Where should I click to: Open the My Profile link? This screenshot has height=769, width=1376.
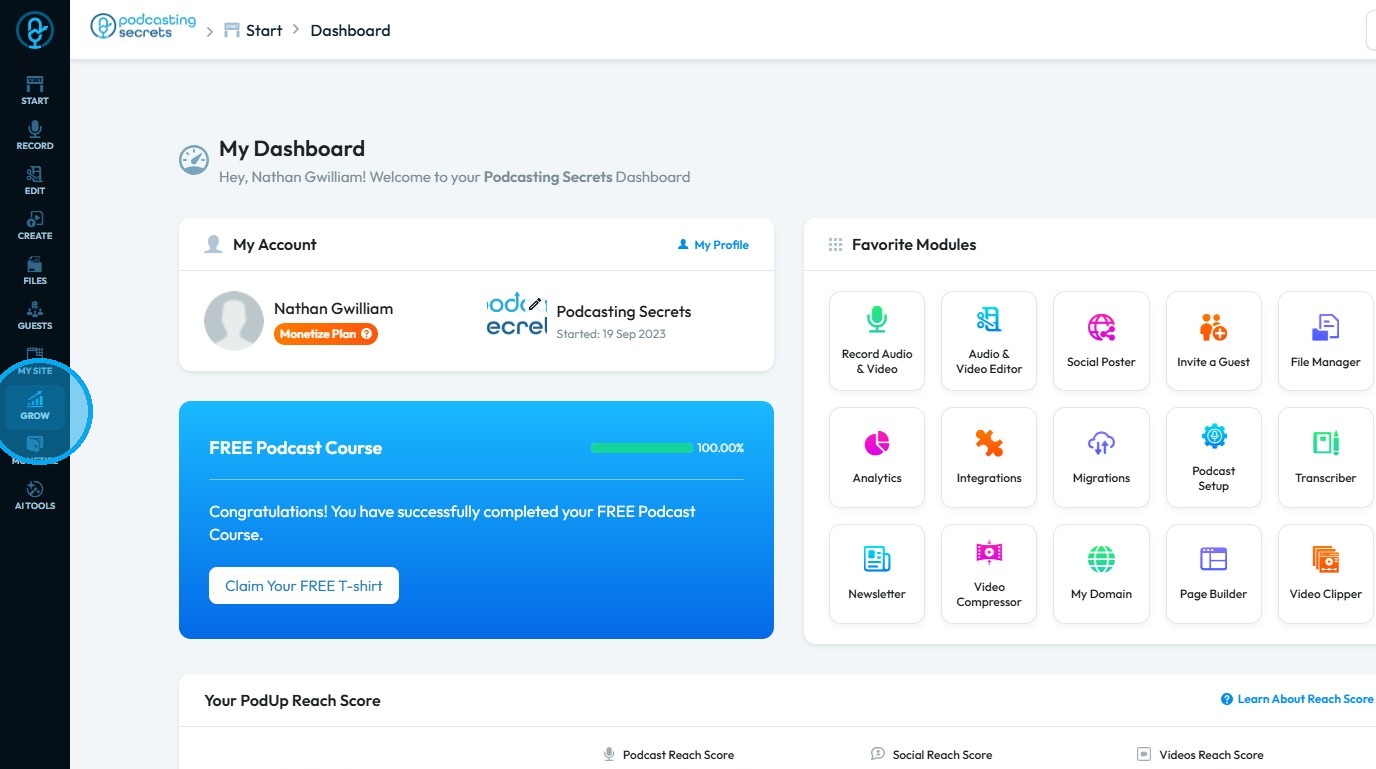pos(713,244)
